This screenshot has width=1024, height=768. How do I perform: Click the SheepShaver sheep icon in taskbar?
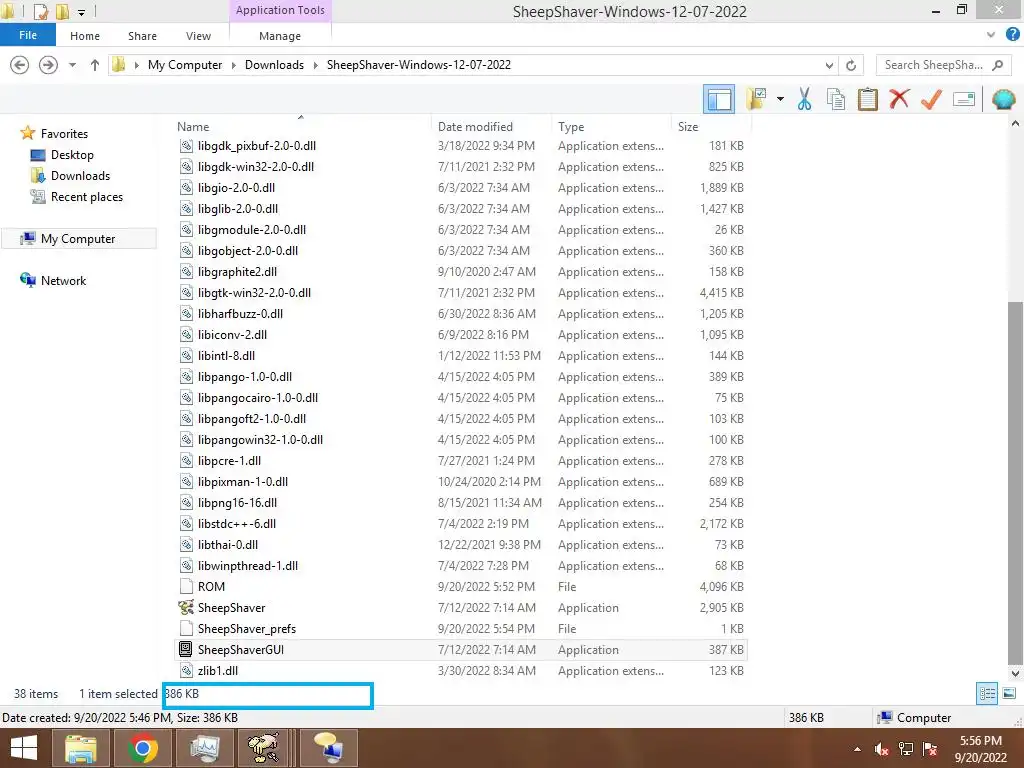[x=263, y=748]
